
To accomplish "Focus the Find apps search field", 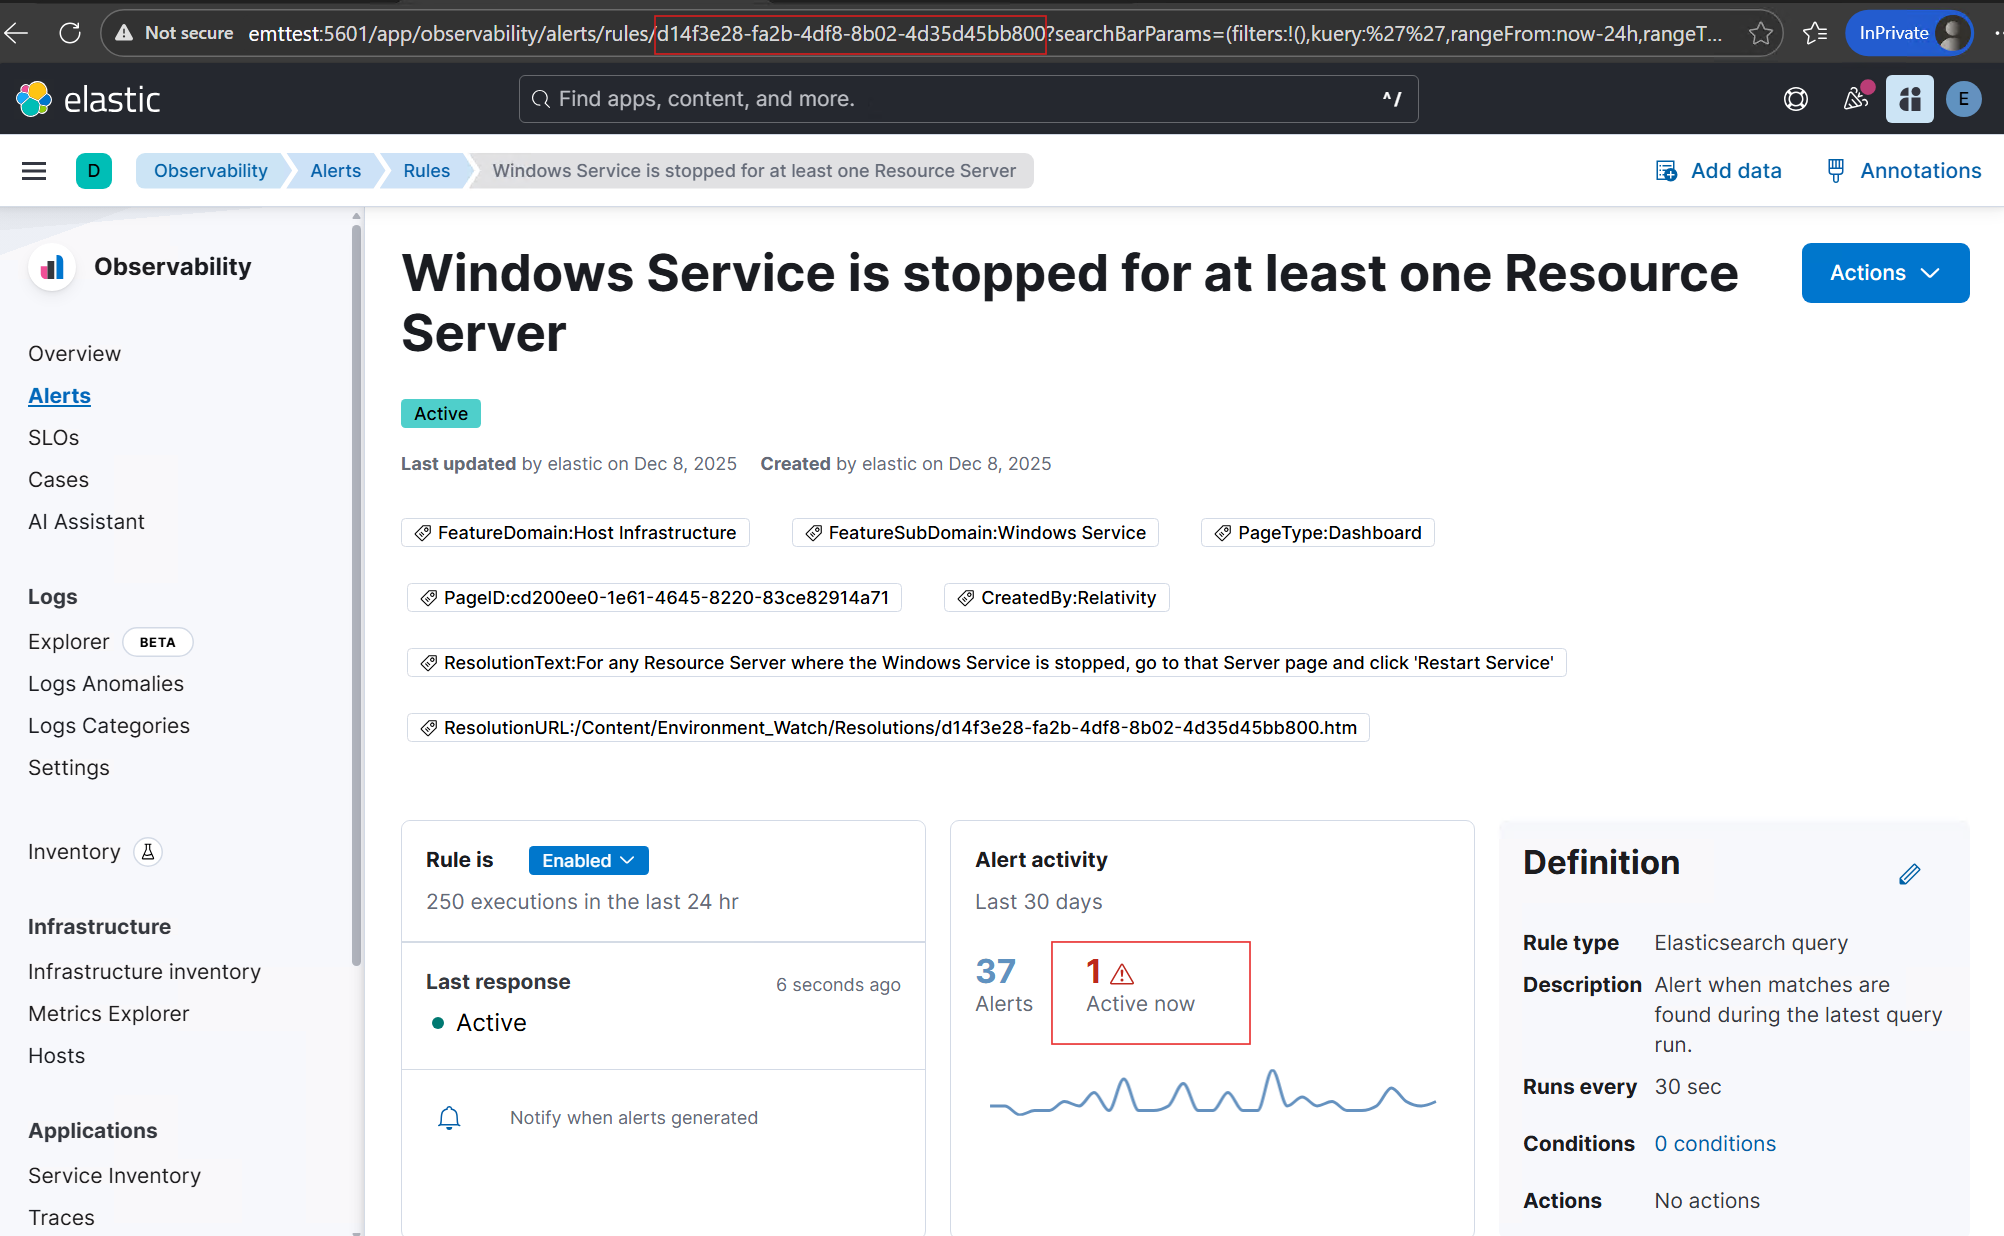I will 967,99.
